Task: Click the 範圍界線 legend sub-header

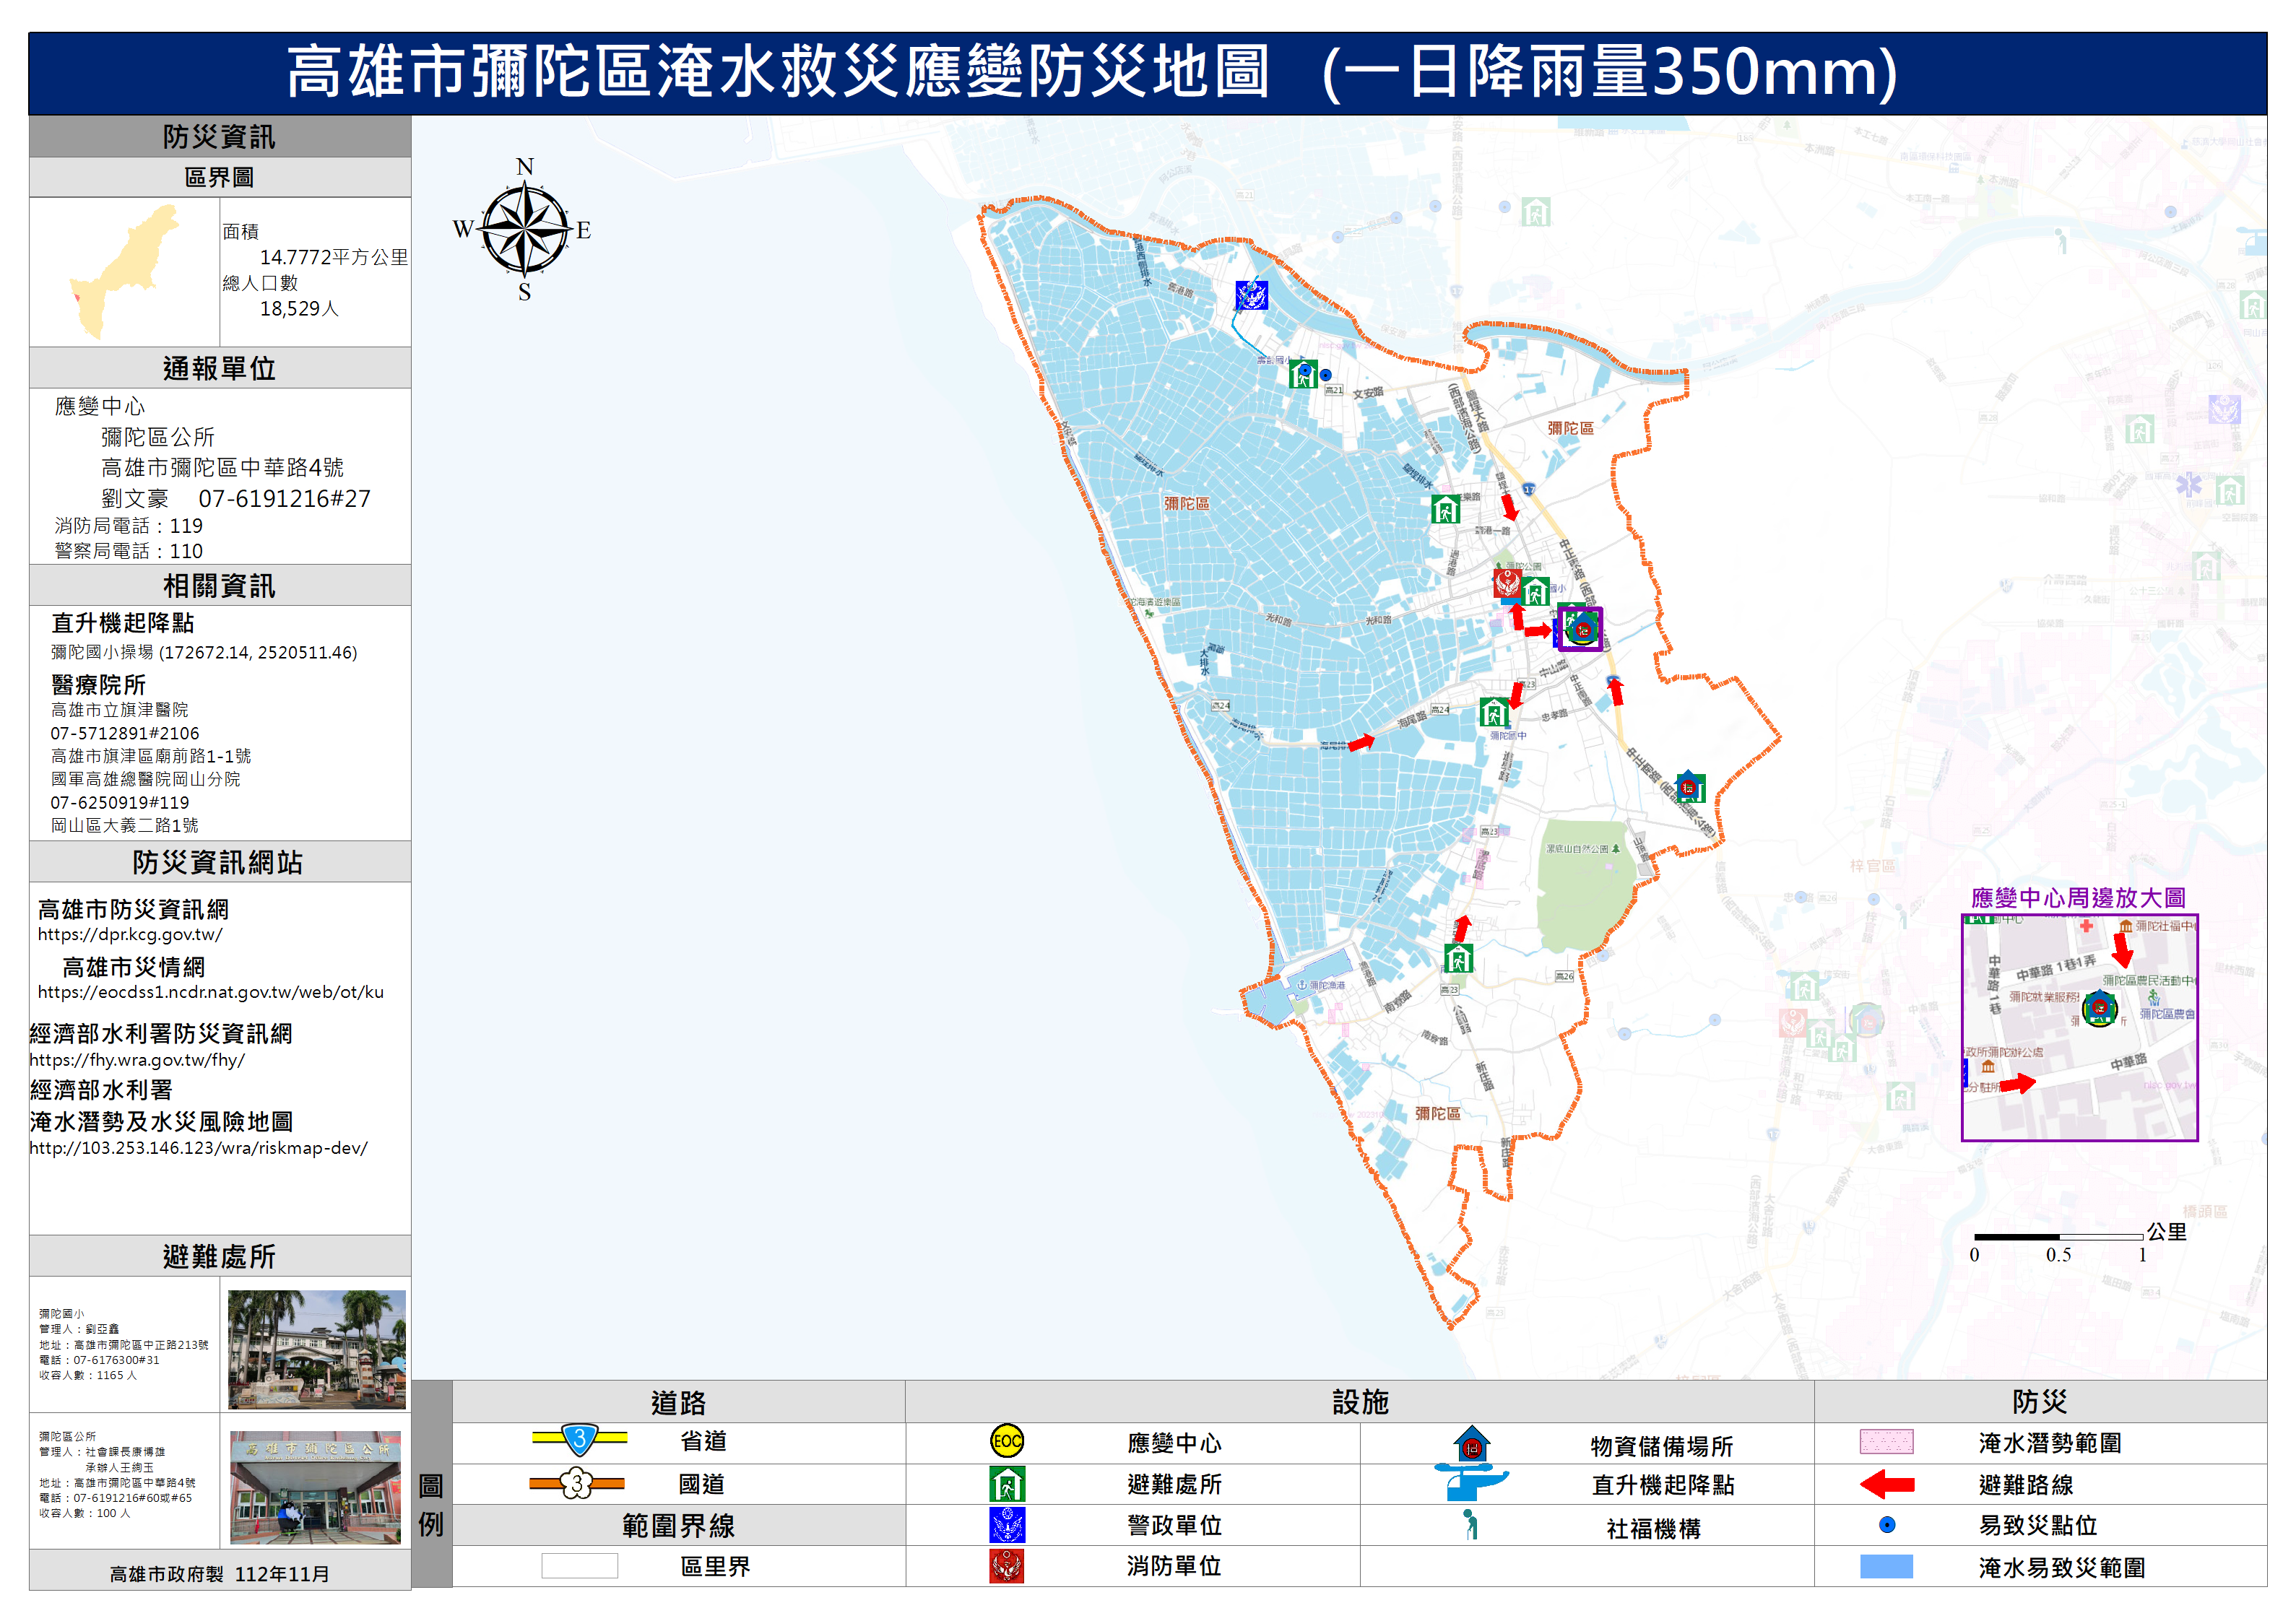Action: click(679, 1525)
